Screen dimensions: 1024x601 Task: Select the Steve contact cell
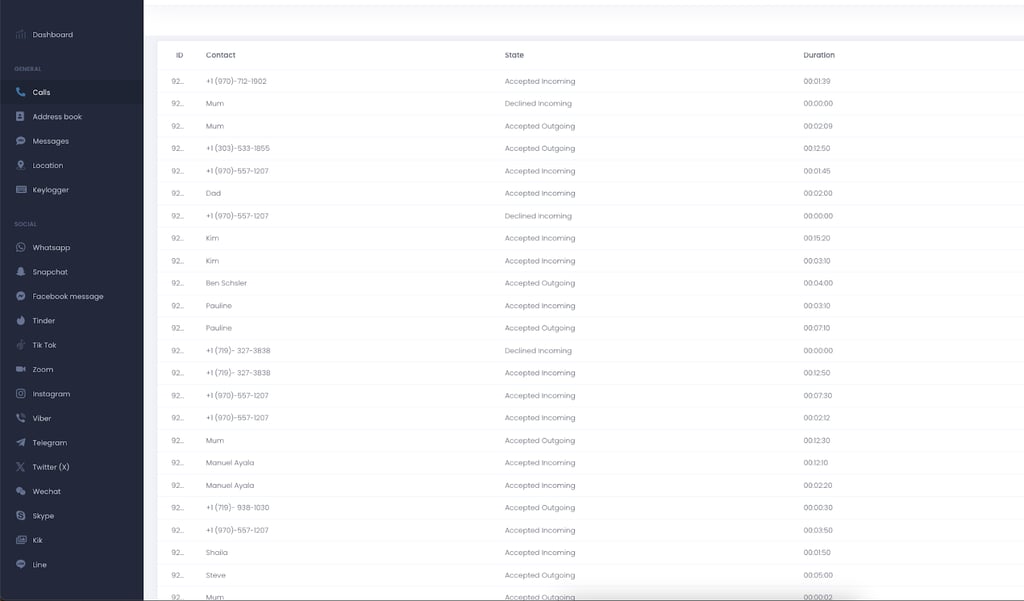click(216, 576)
